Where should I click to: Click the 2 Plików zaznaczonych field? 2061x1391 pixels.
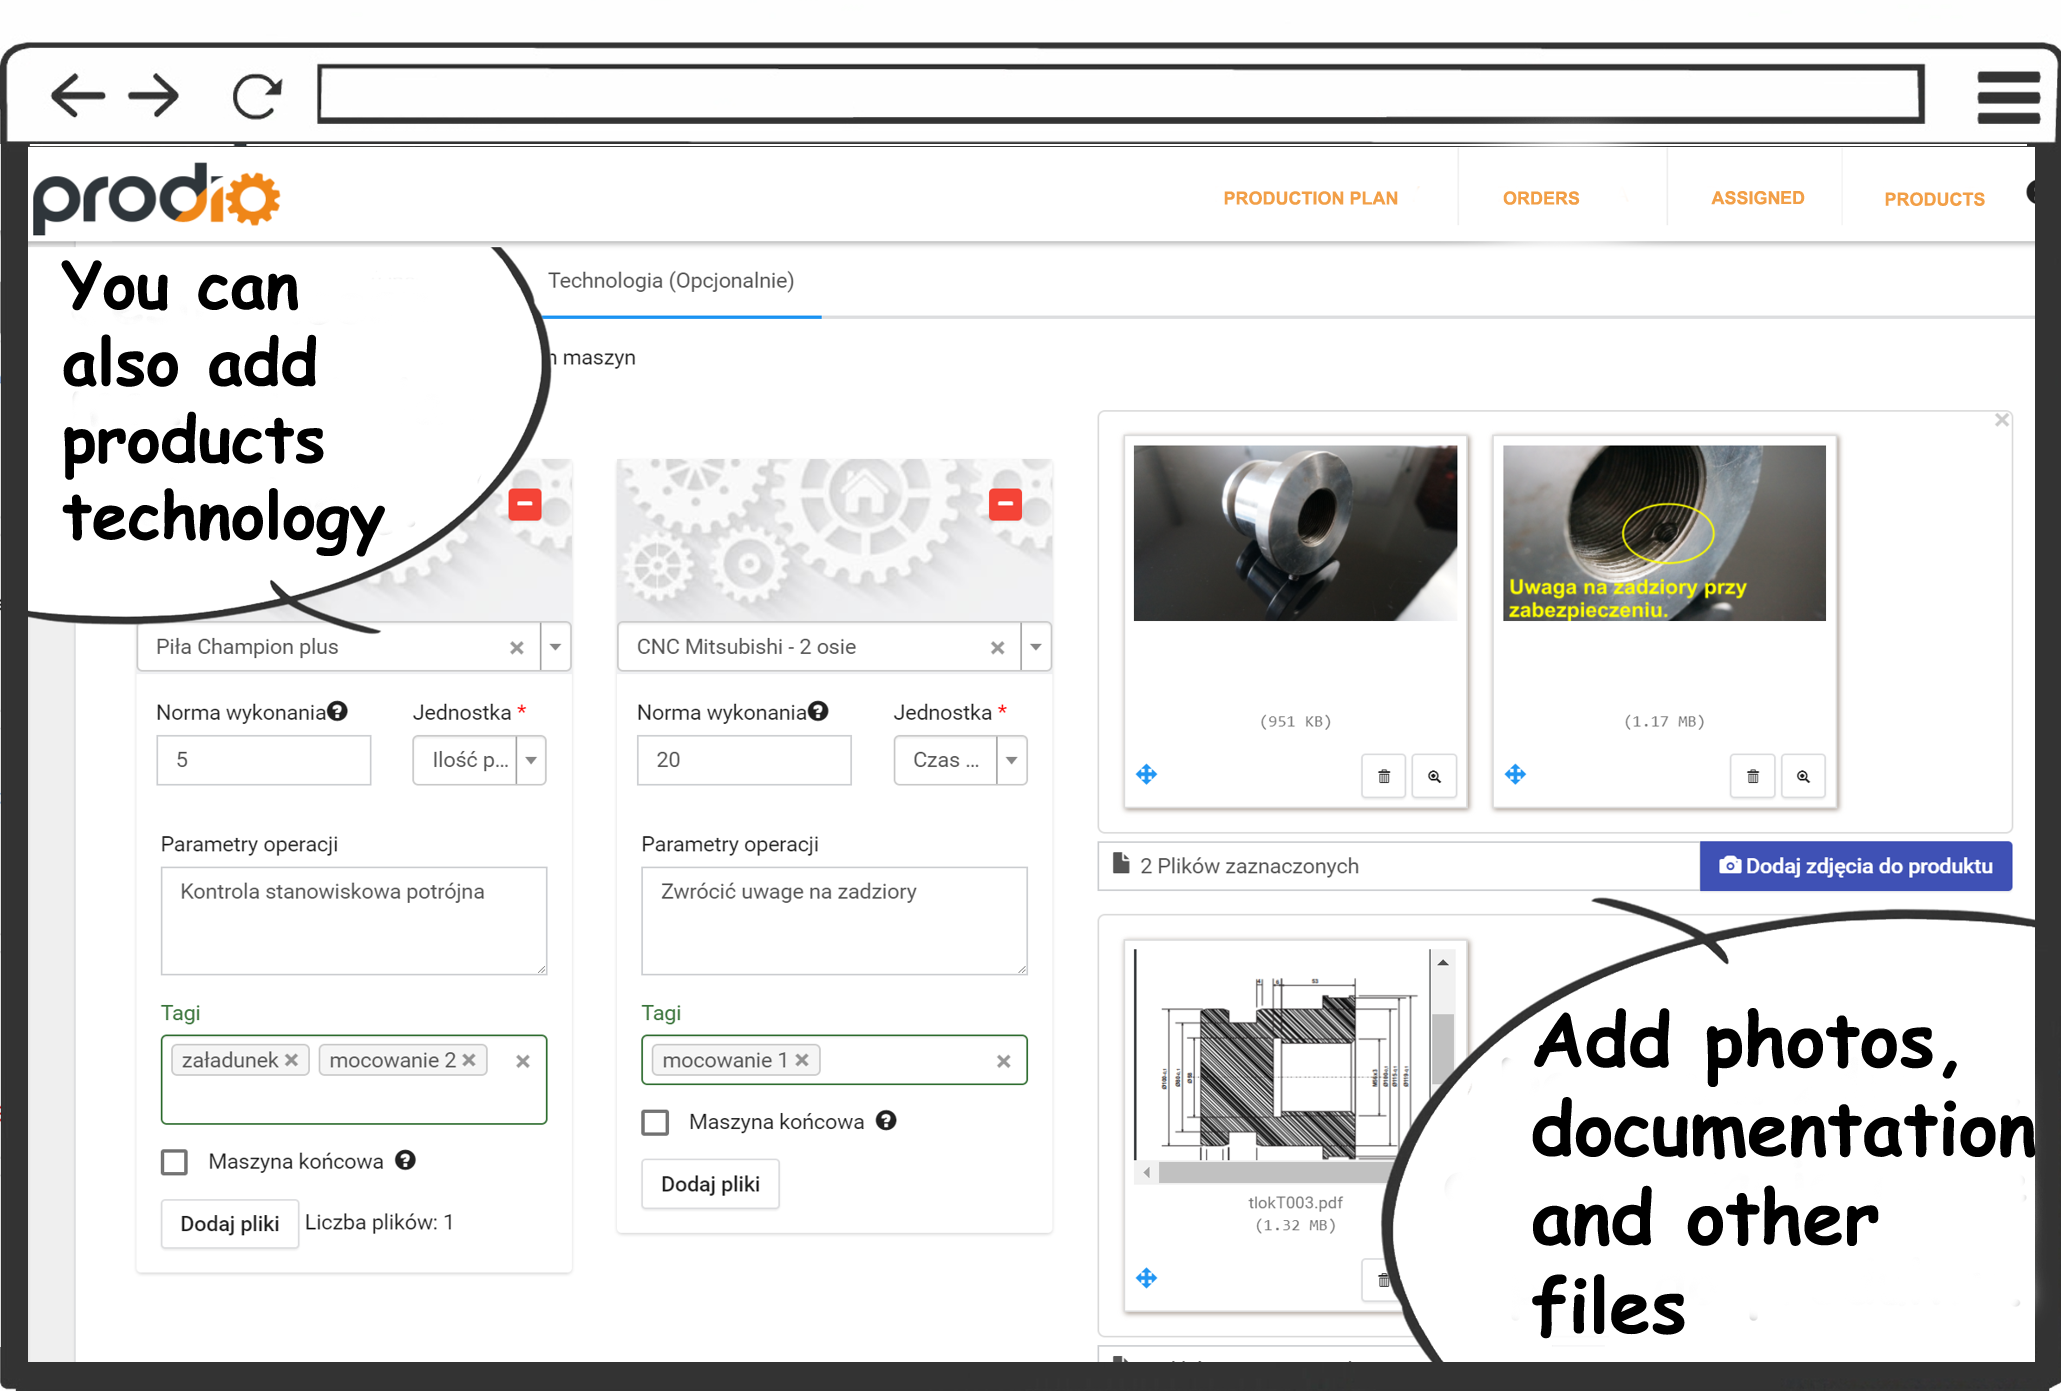tap(1399, 866)
